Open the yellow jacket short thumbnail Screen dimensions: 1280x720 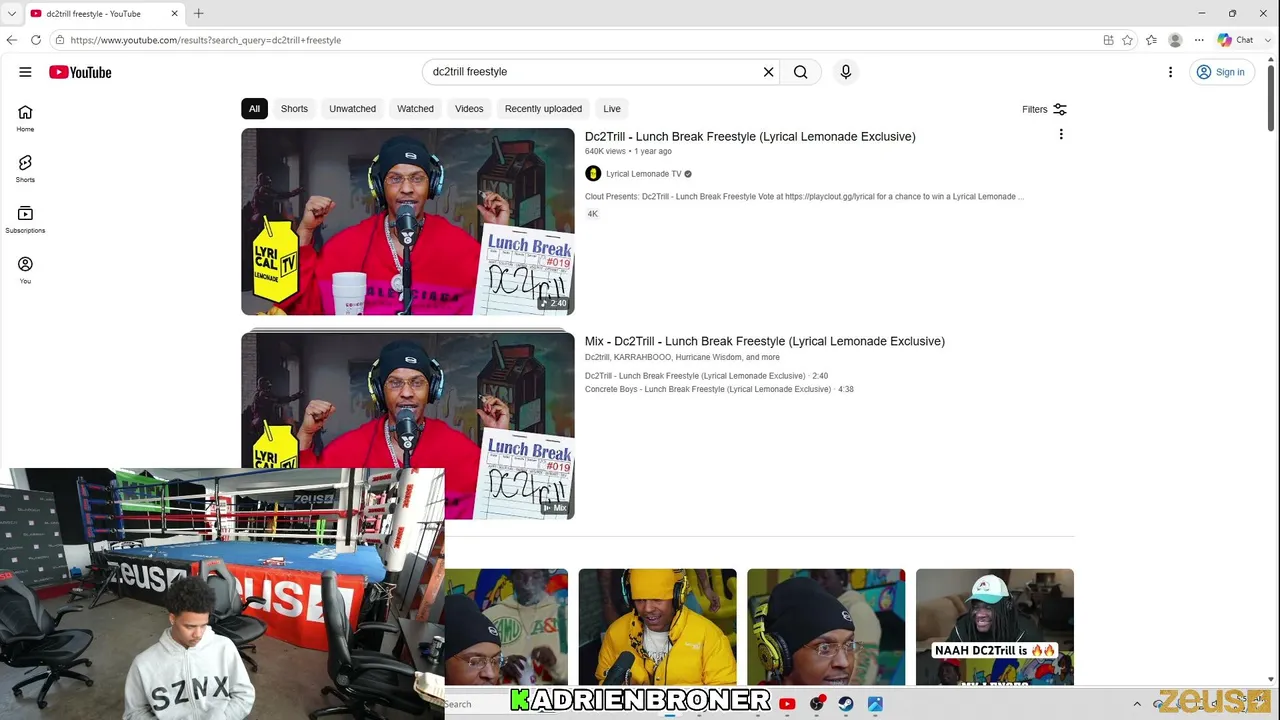(657, 627)
